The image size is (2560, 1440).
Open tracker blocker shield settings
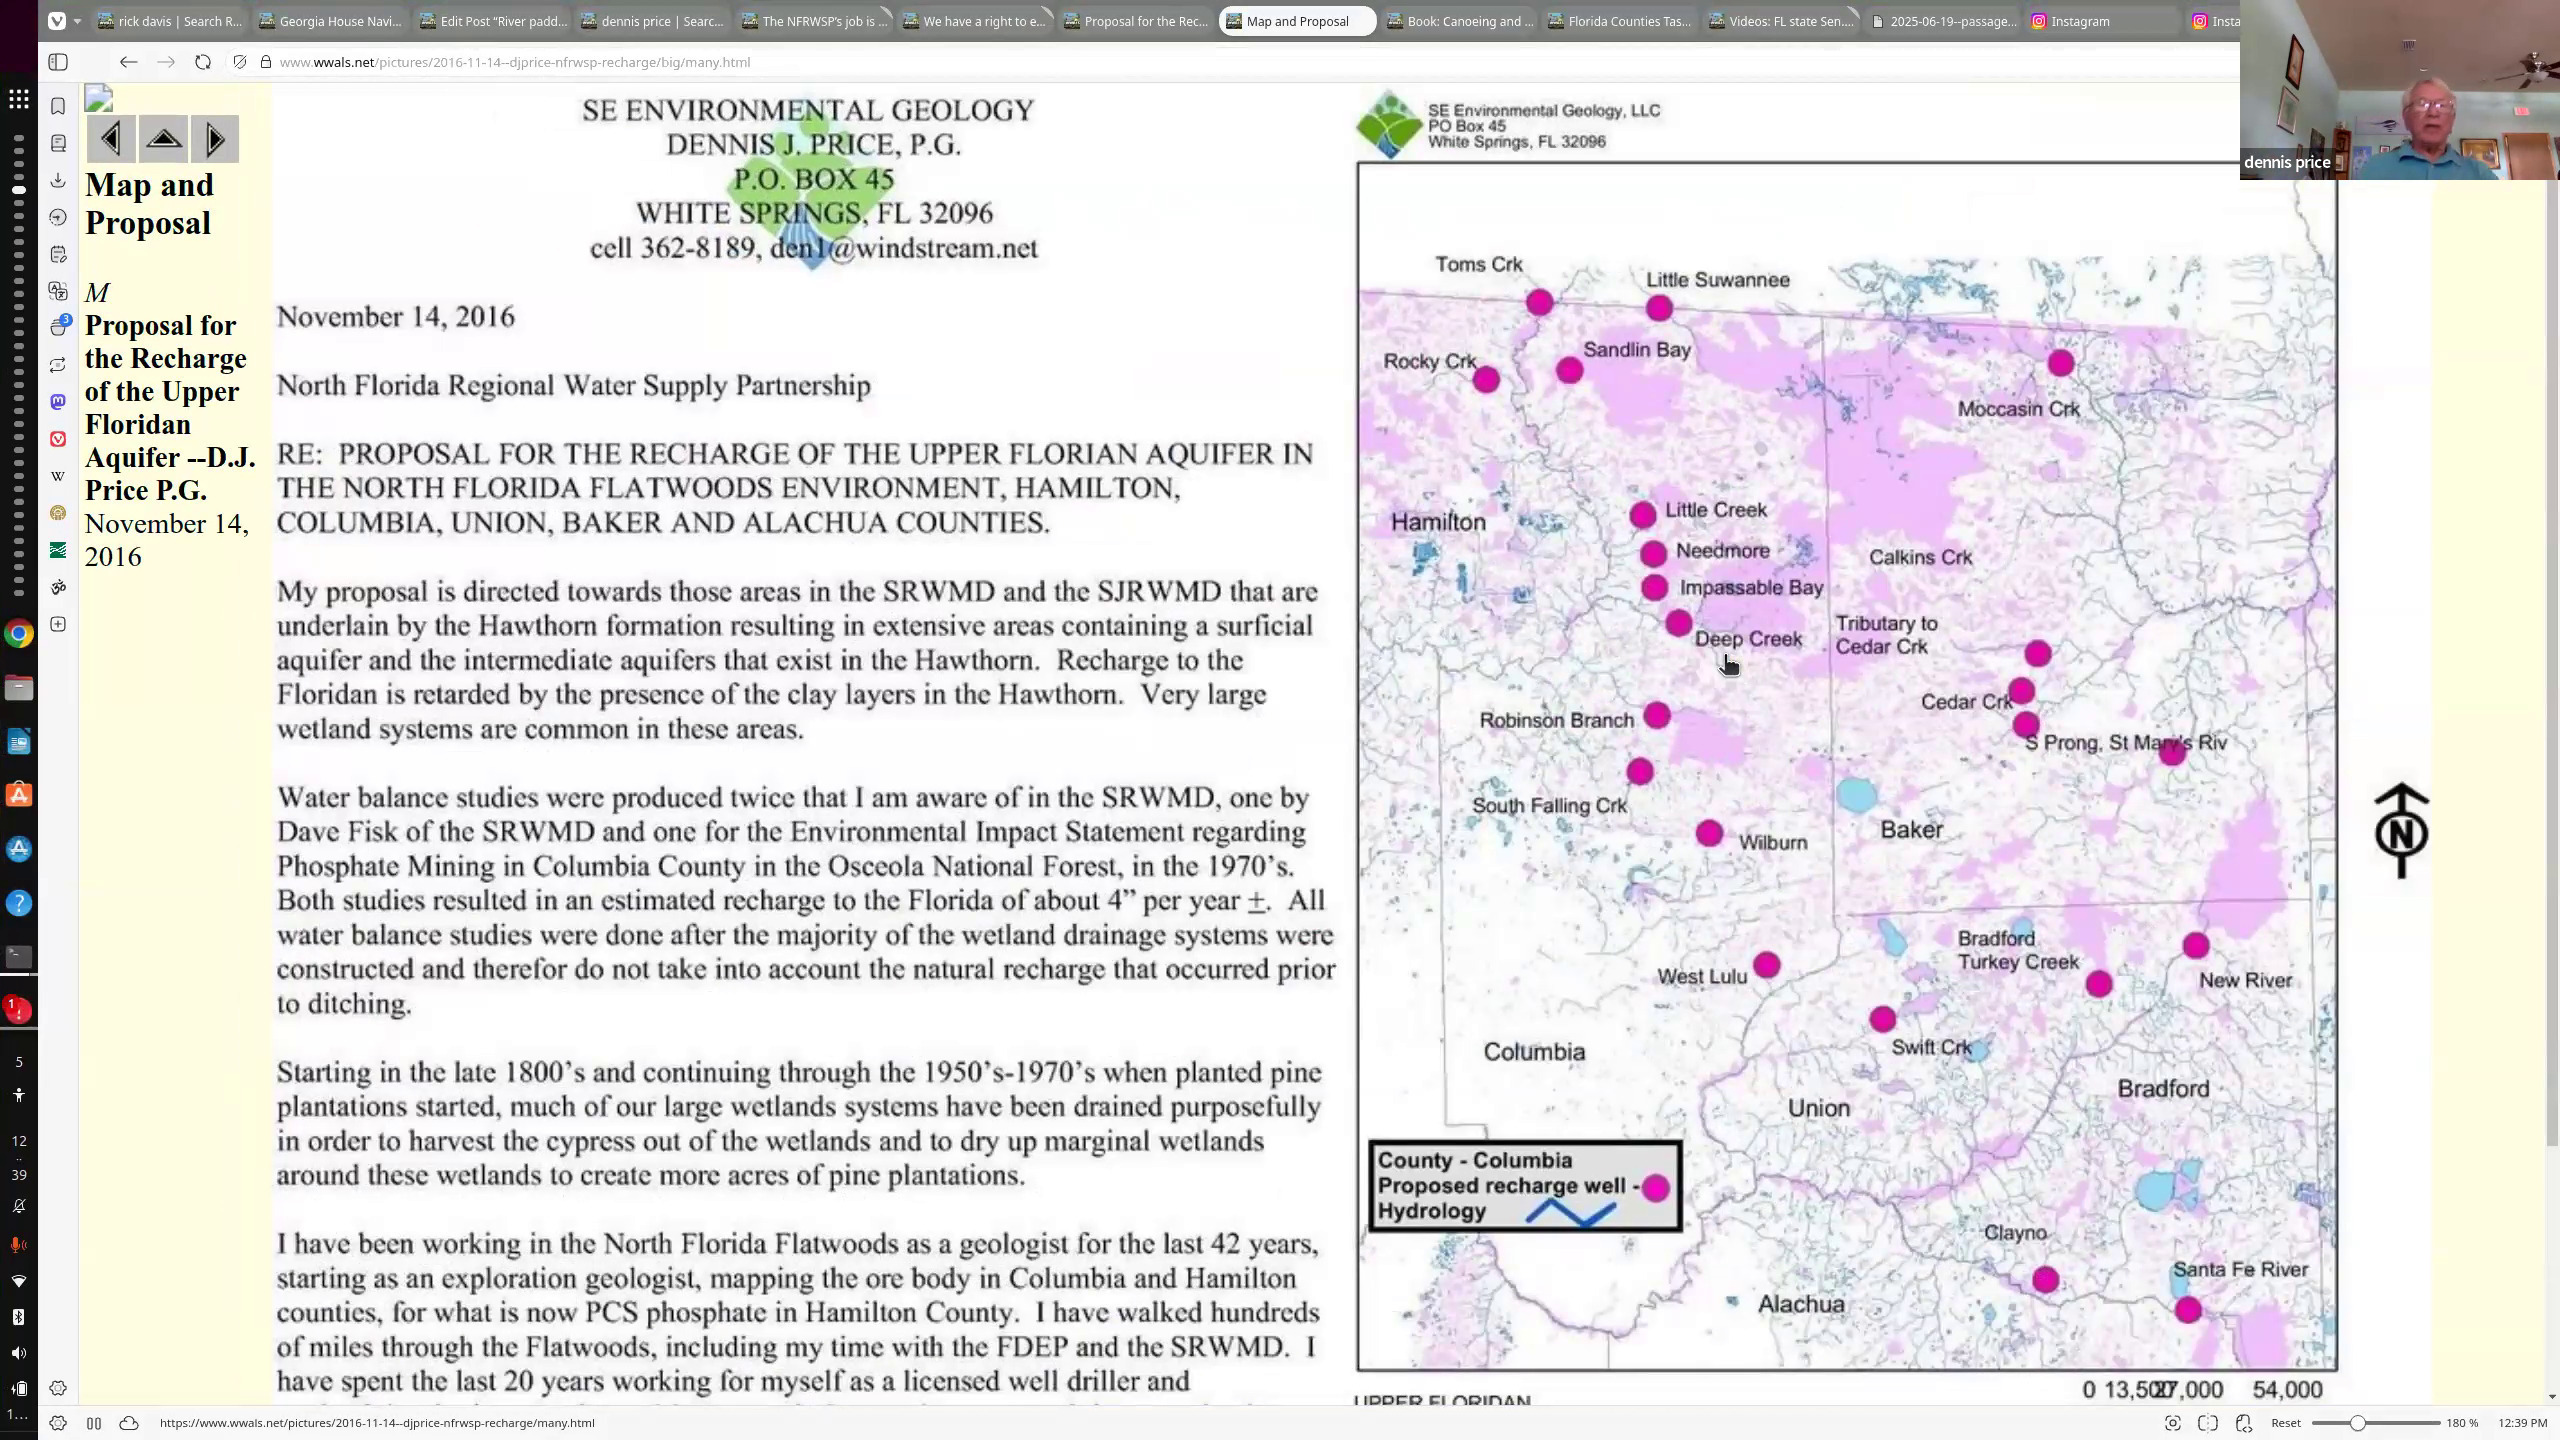coord(240,62)
